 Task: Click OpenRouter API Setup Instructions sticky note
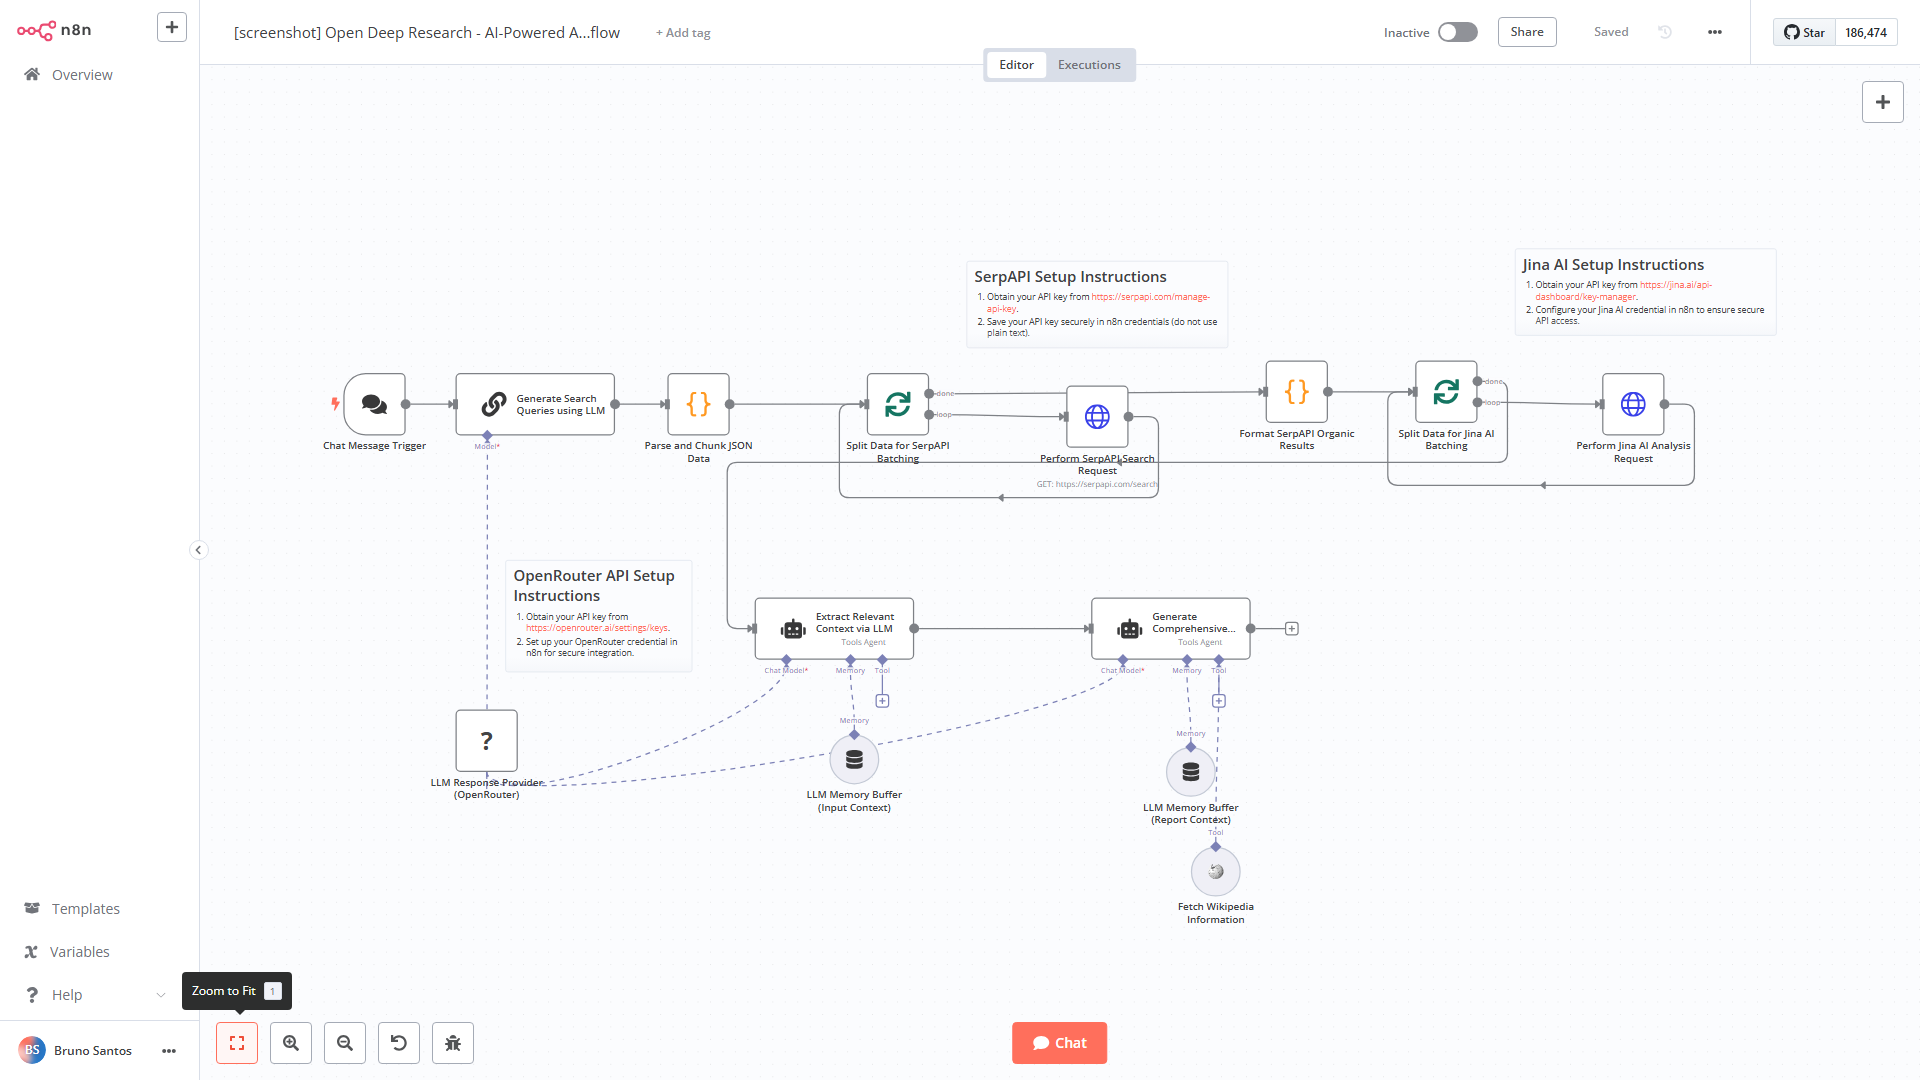pos(599,616)
